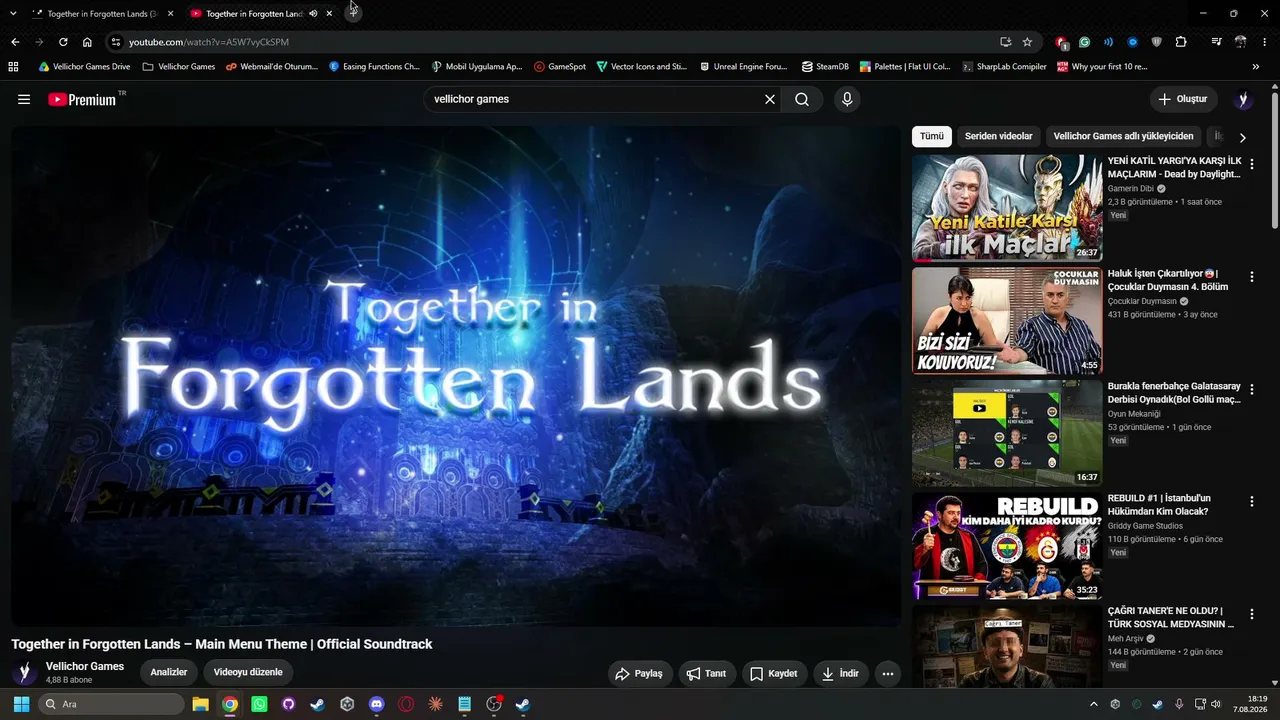Open options for the Dead by Daylight video
Screen dimensions: 1280x720
click(x=1251, y=164)
